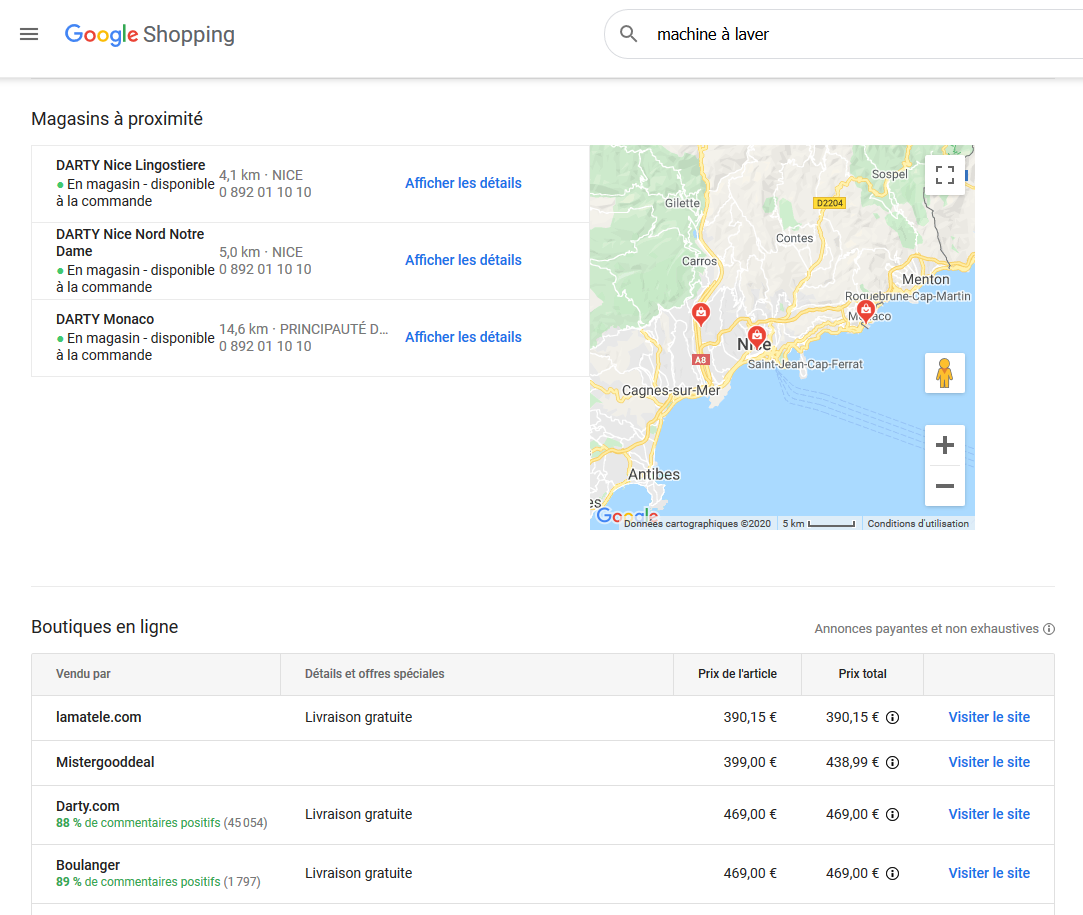This screenshot has width=1083, height=915.
Task: Select the DARTY Nice Nord Notre Dame name
Action: [x=130, y=242]
